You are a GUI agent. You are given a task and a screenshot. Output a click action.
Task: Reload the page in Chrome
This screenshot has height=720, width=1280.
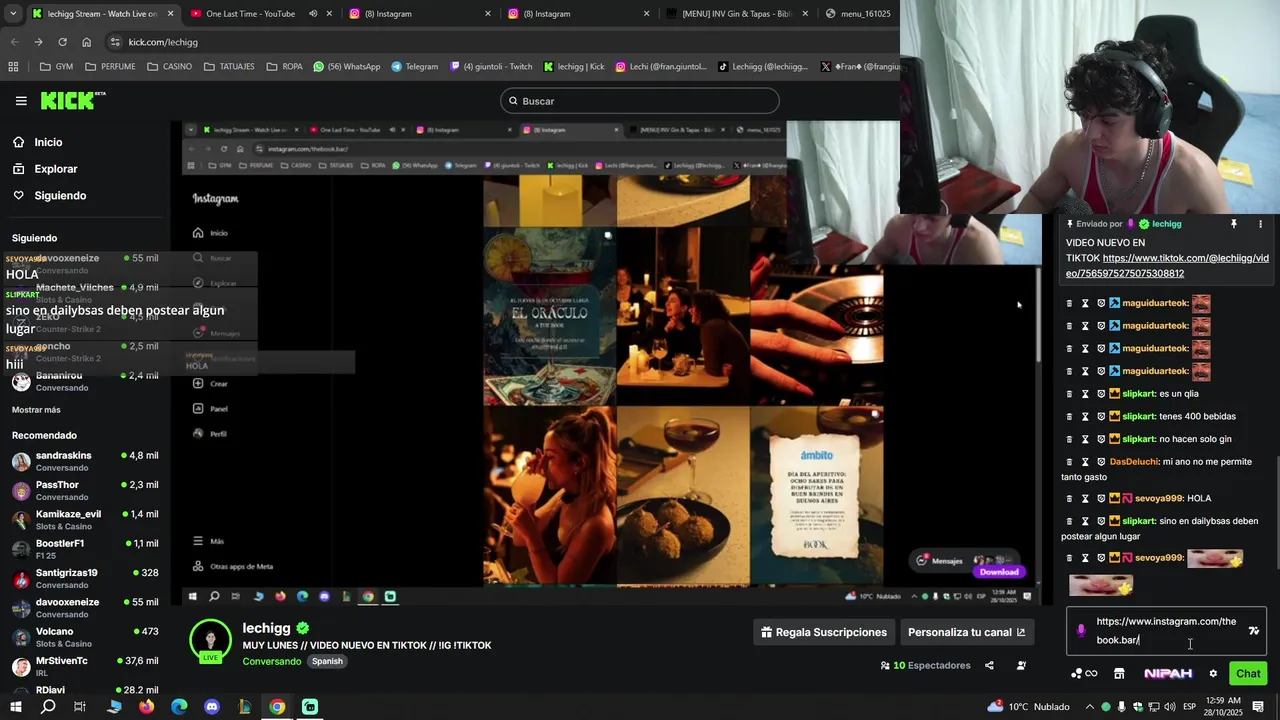[62, 42]
